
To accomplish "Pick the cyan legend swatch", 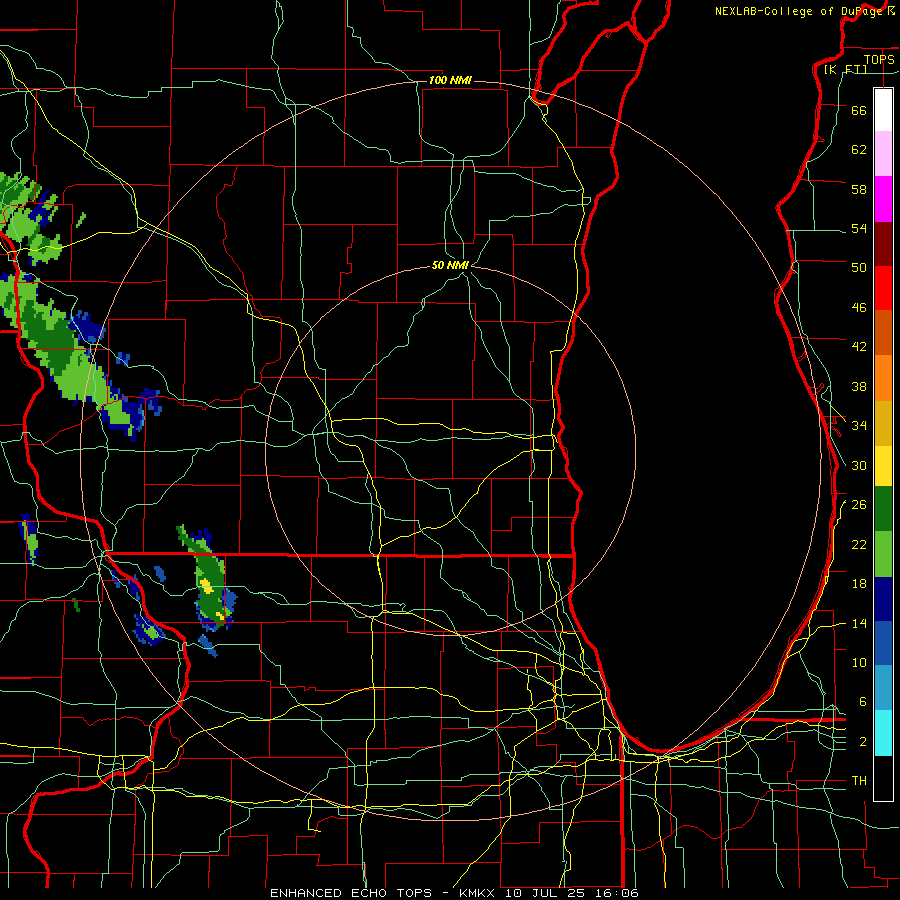I will (x=883, y=733).
